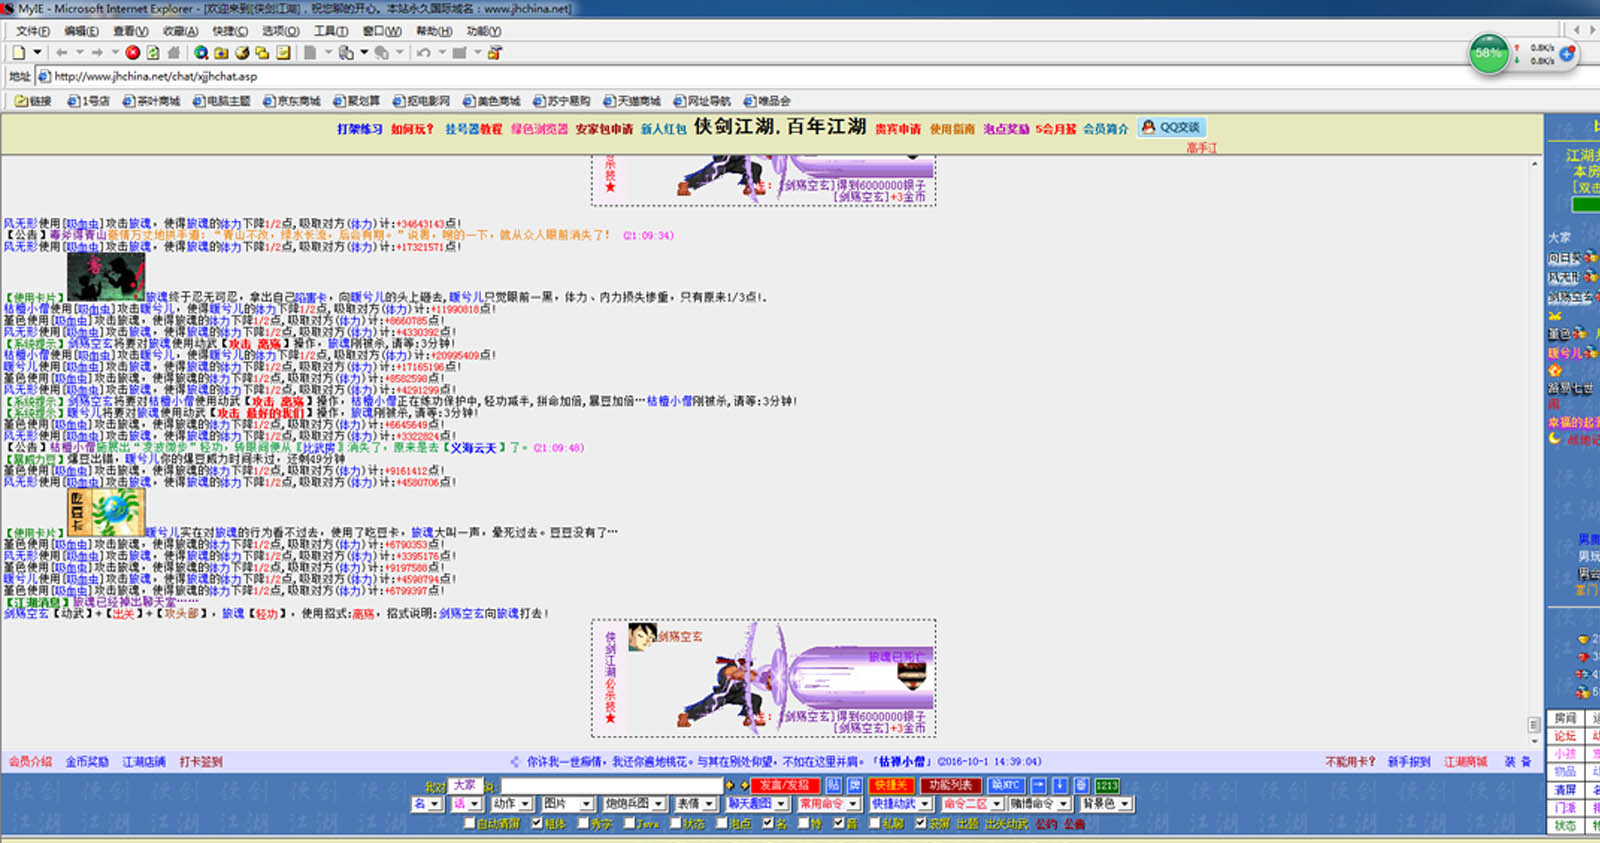
Task: Click the chat window scrollbar up arrow
Action: 1535,163
